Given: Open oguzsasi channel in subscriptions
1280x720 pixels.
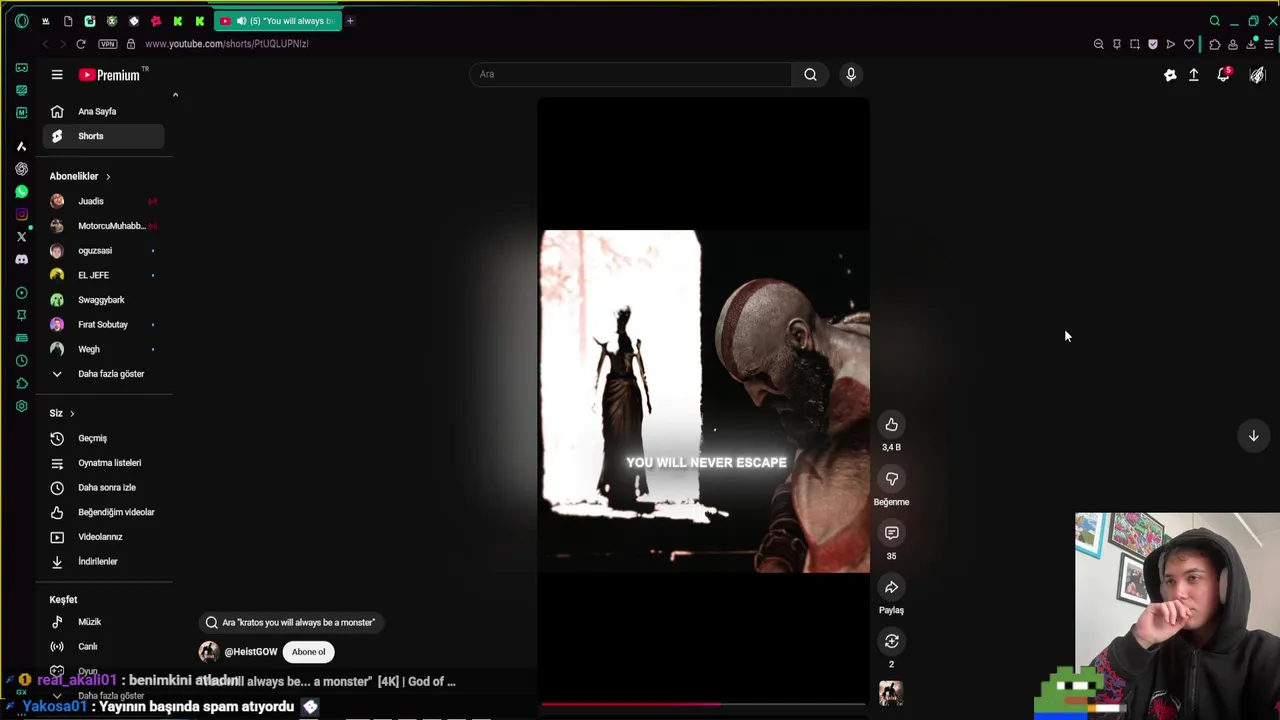Looking at the screenshot, I should (x=104, y=250).
